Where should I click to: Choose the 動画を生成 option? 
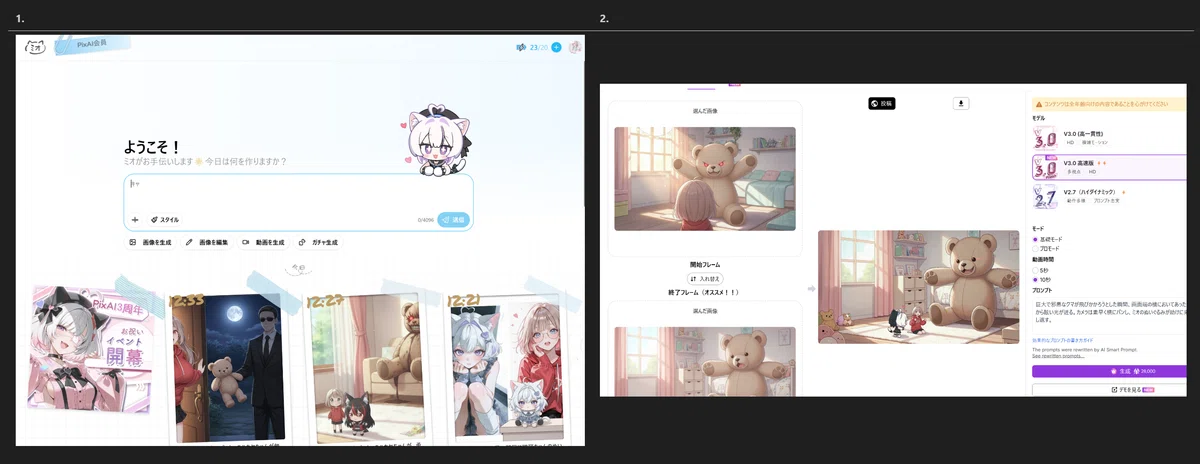pyautogui.click(x=262, y=243)
